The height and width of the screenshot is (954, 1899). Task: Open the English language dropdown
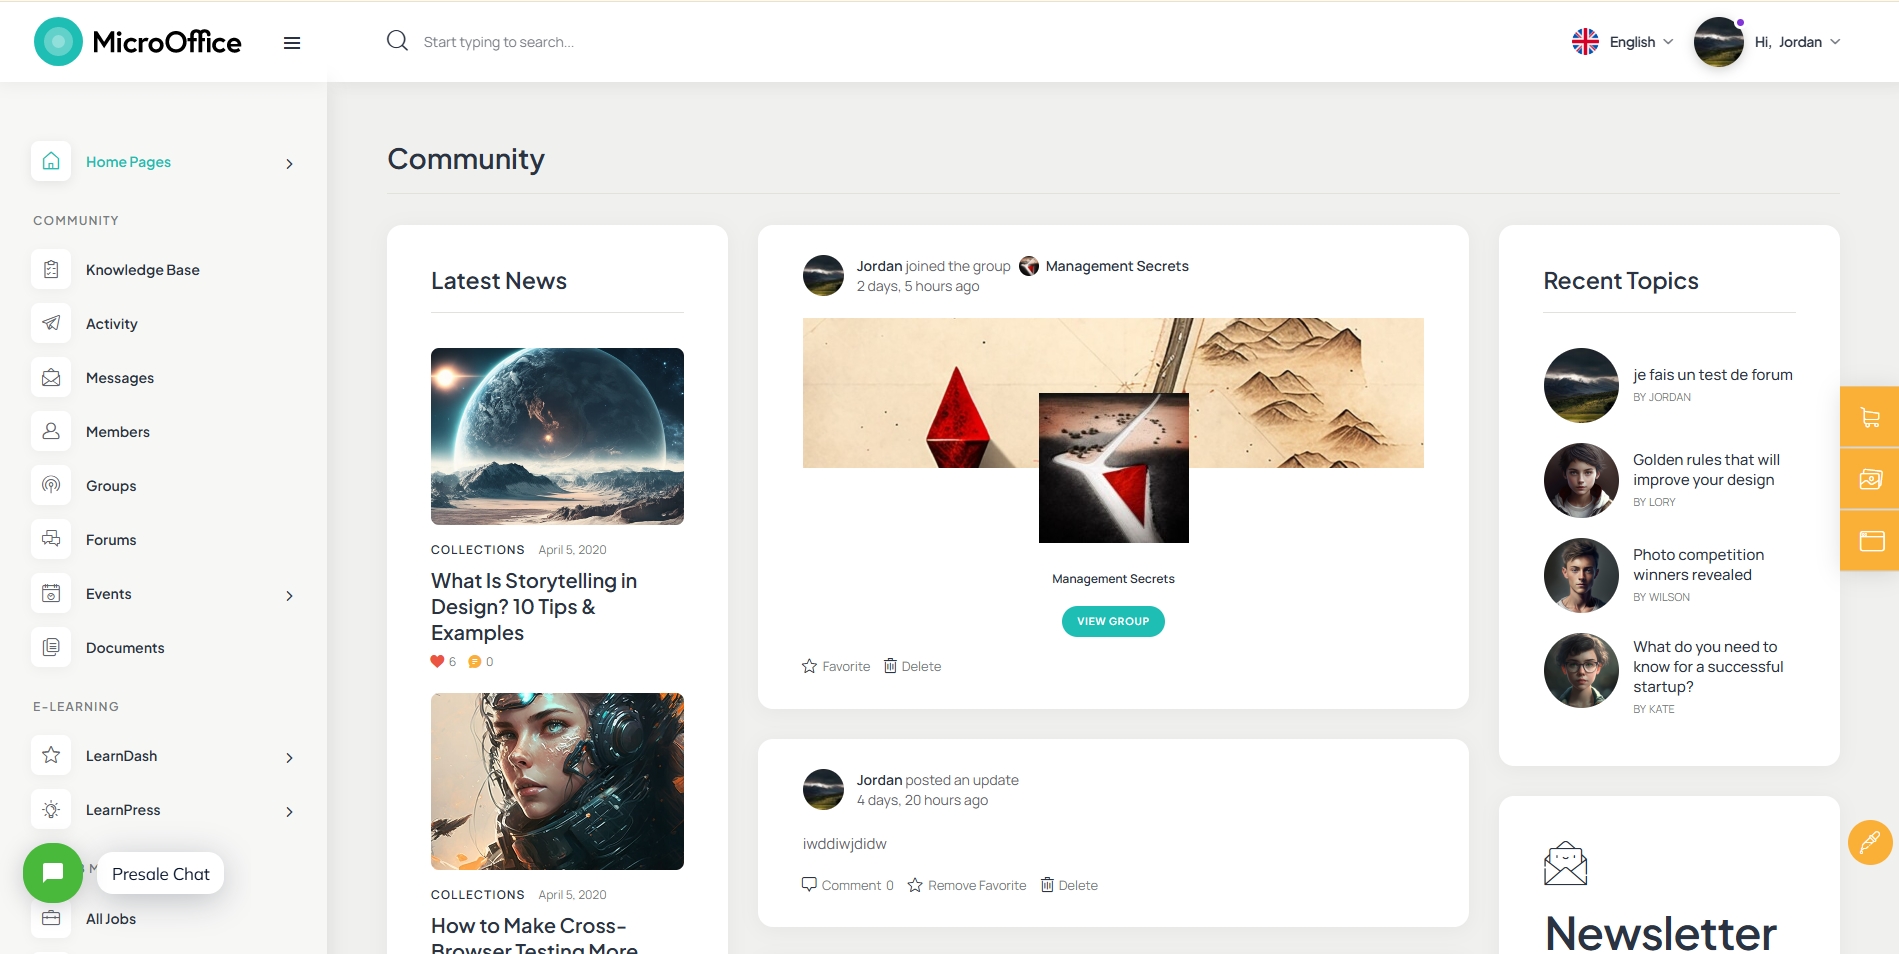click(1622, 42)
